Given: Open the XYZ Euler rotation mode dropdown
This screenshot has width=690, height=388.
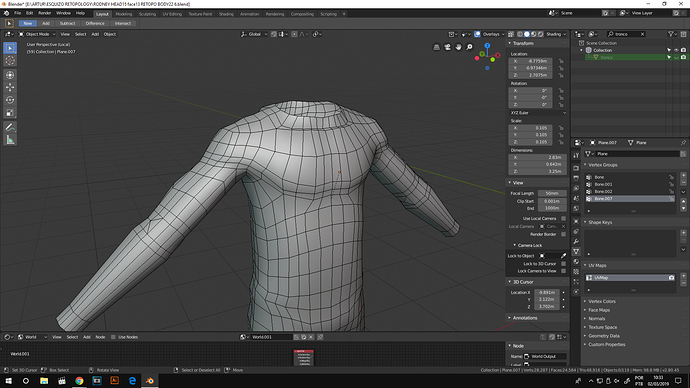Looking at the screenshot, I should click(538, 113).
